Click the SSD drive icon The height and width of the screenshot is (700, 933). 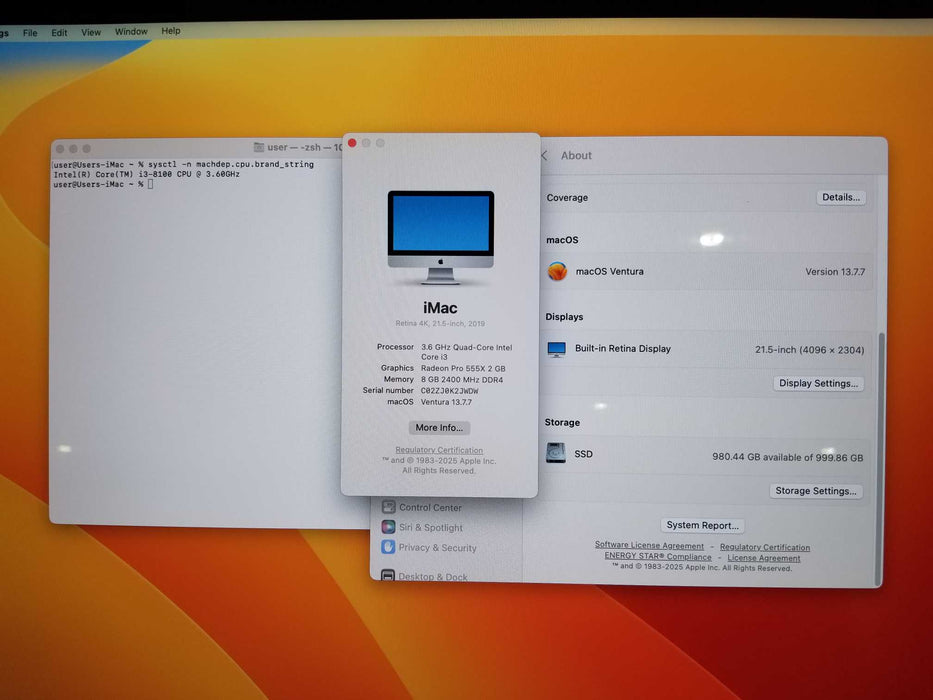[555, 453]
